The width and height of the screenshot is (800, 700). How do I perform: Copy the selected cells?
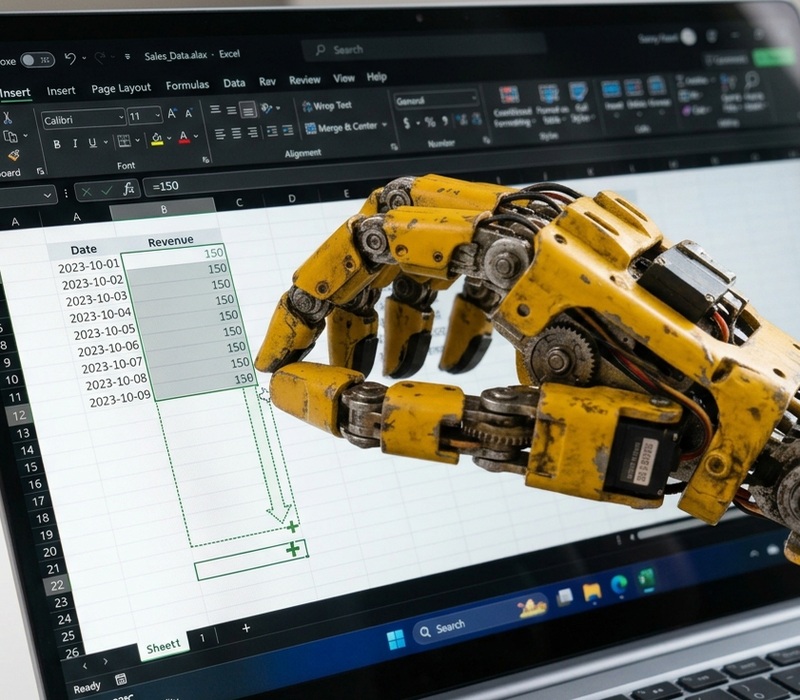(10, 137)
